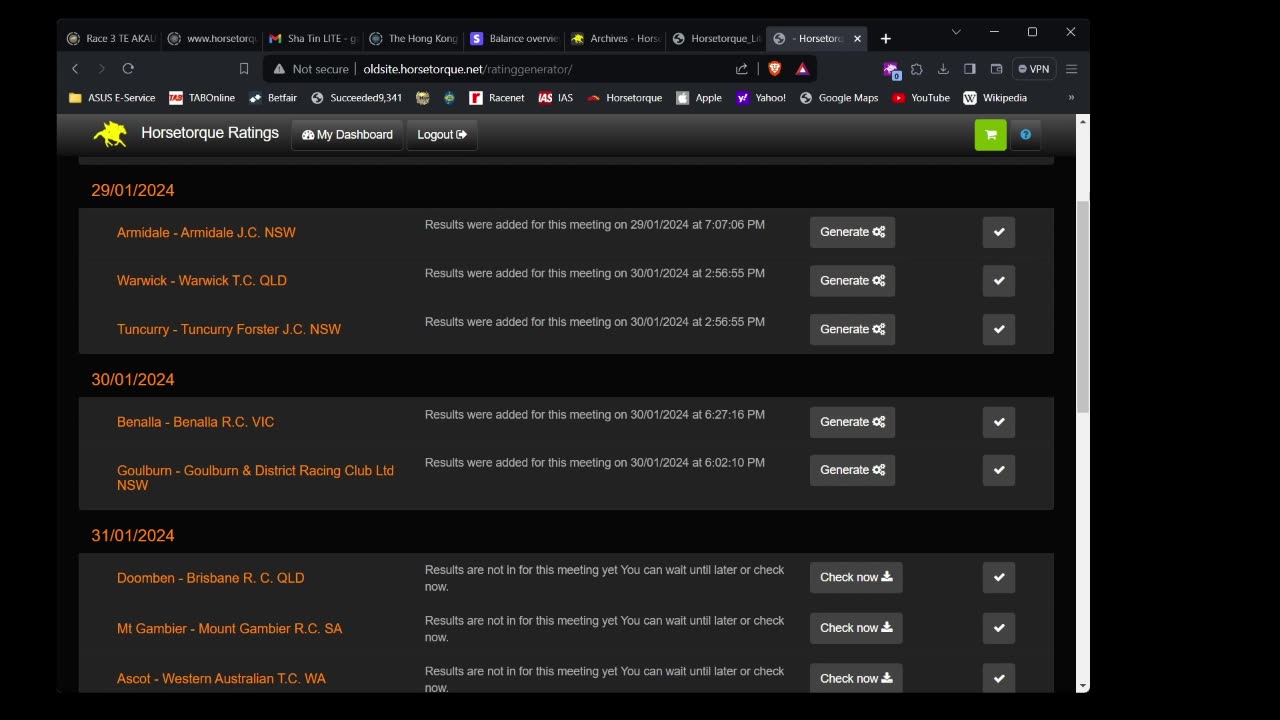Click the Brave shields lion icon
The image size is (1280, 720).
pos(774,69)
